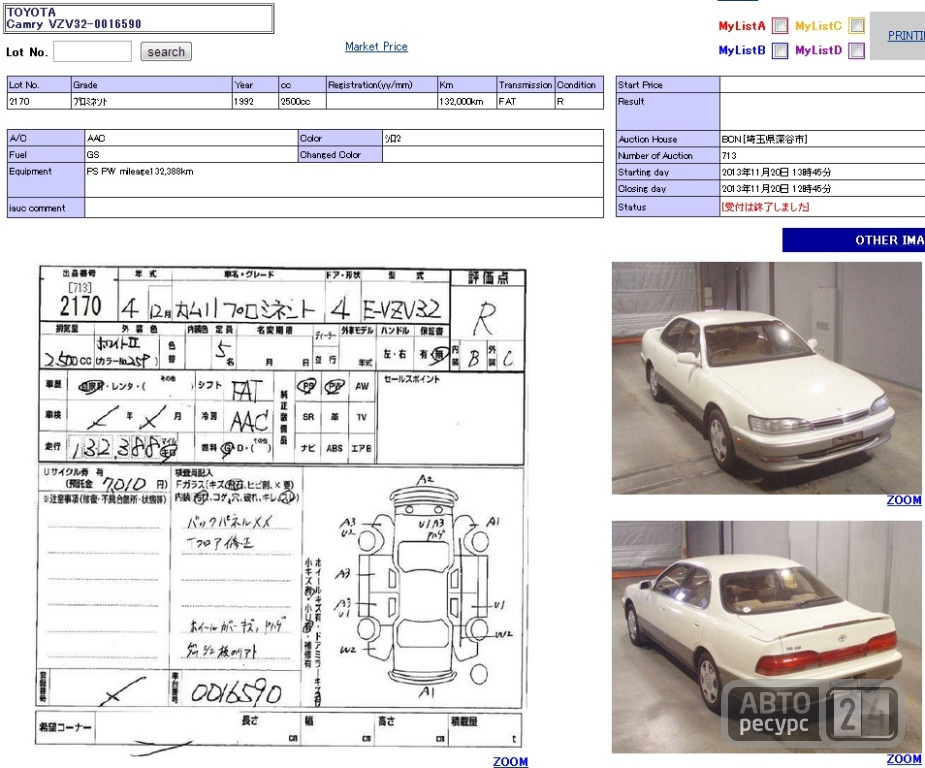The height and width of the screenshot is (768, 925).
Task: Open the Market Price link
Action: tap(376, 46)
